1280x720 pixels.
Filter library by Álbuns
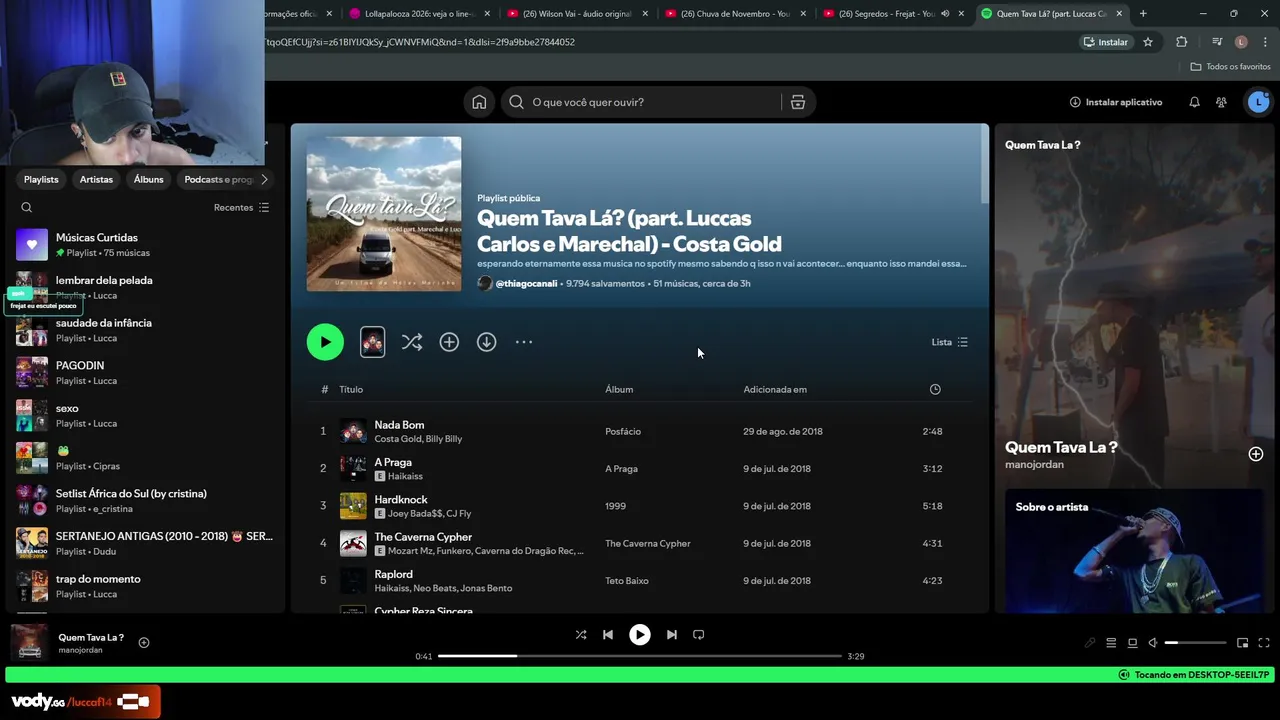148,179
